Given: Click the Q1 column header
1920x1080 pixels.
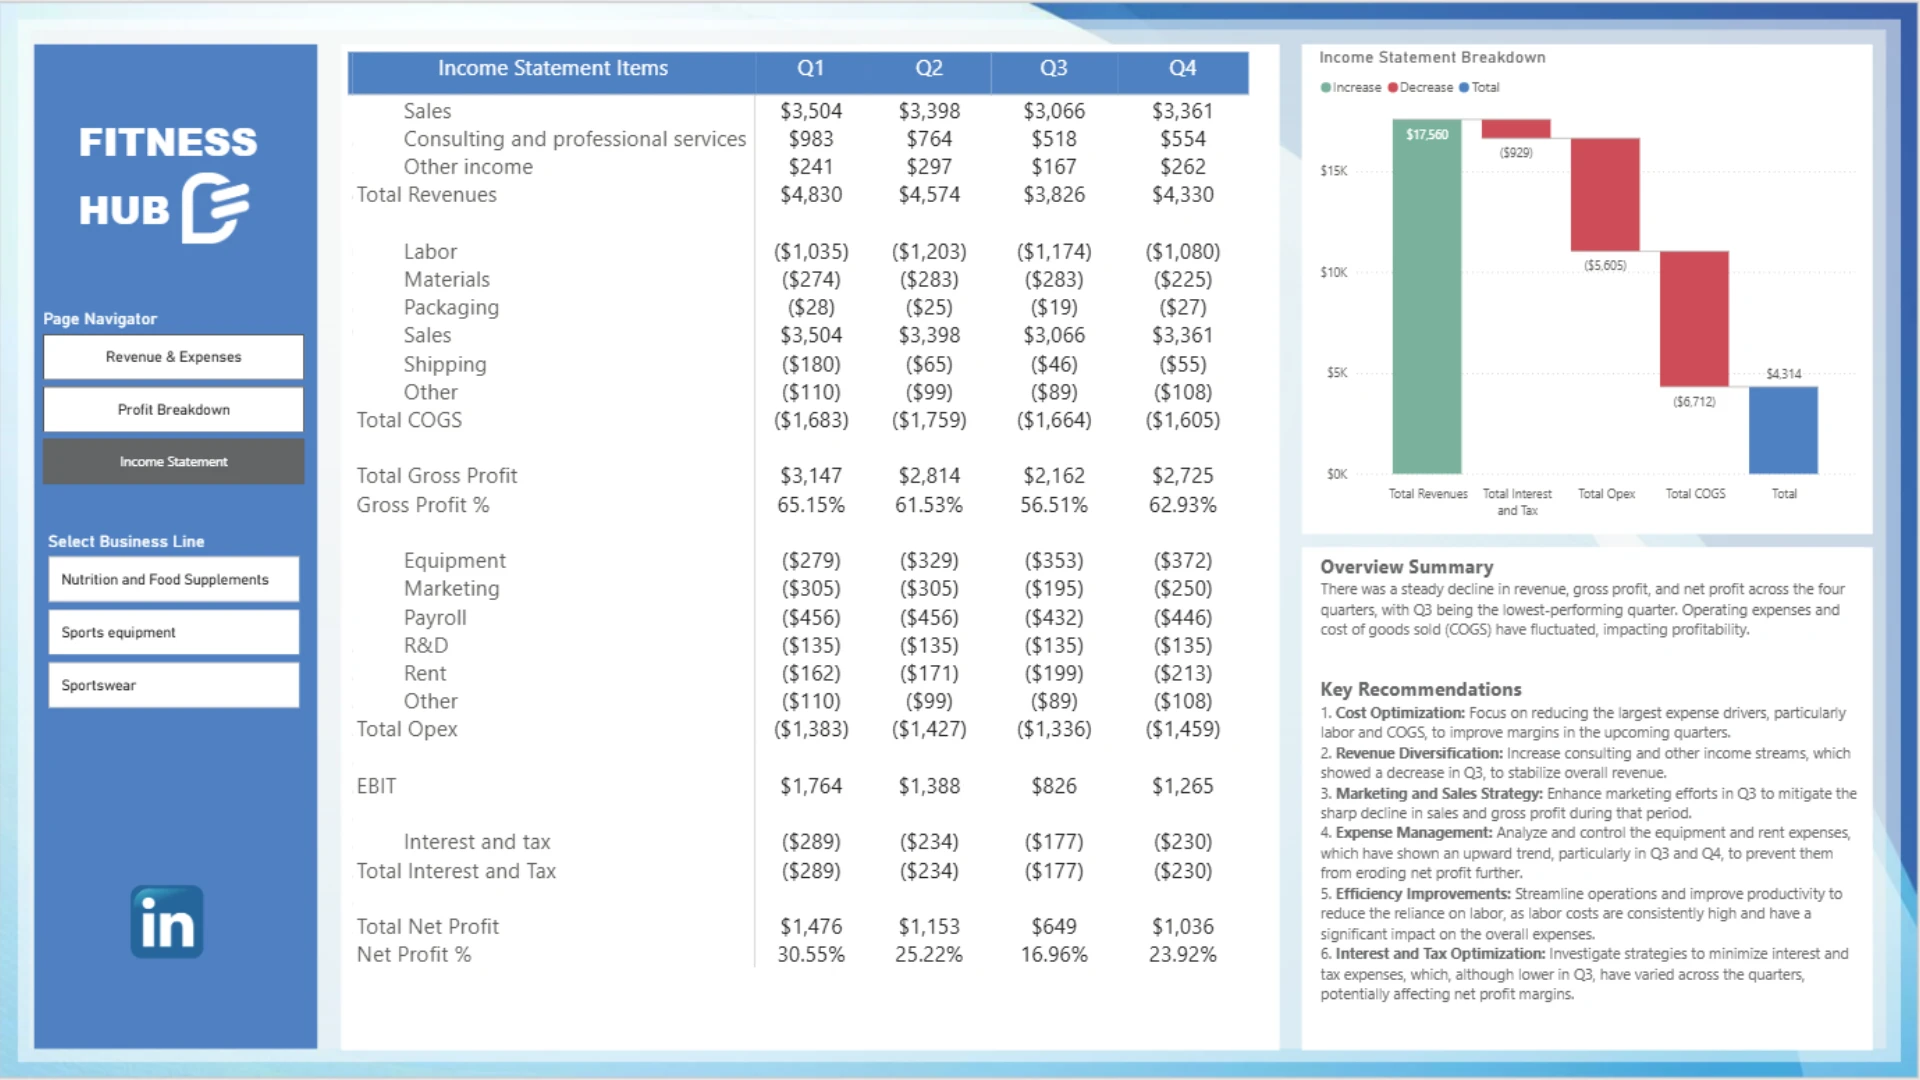Looking at the screenshot, I should coord(811,69).
